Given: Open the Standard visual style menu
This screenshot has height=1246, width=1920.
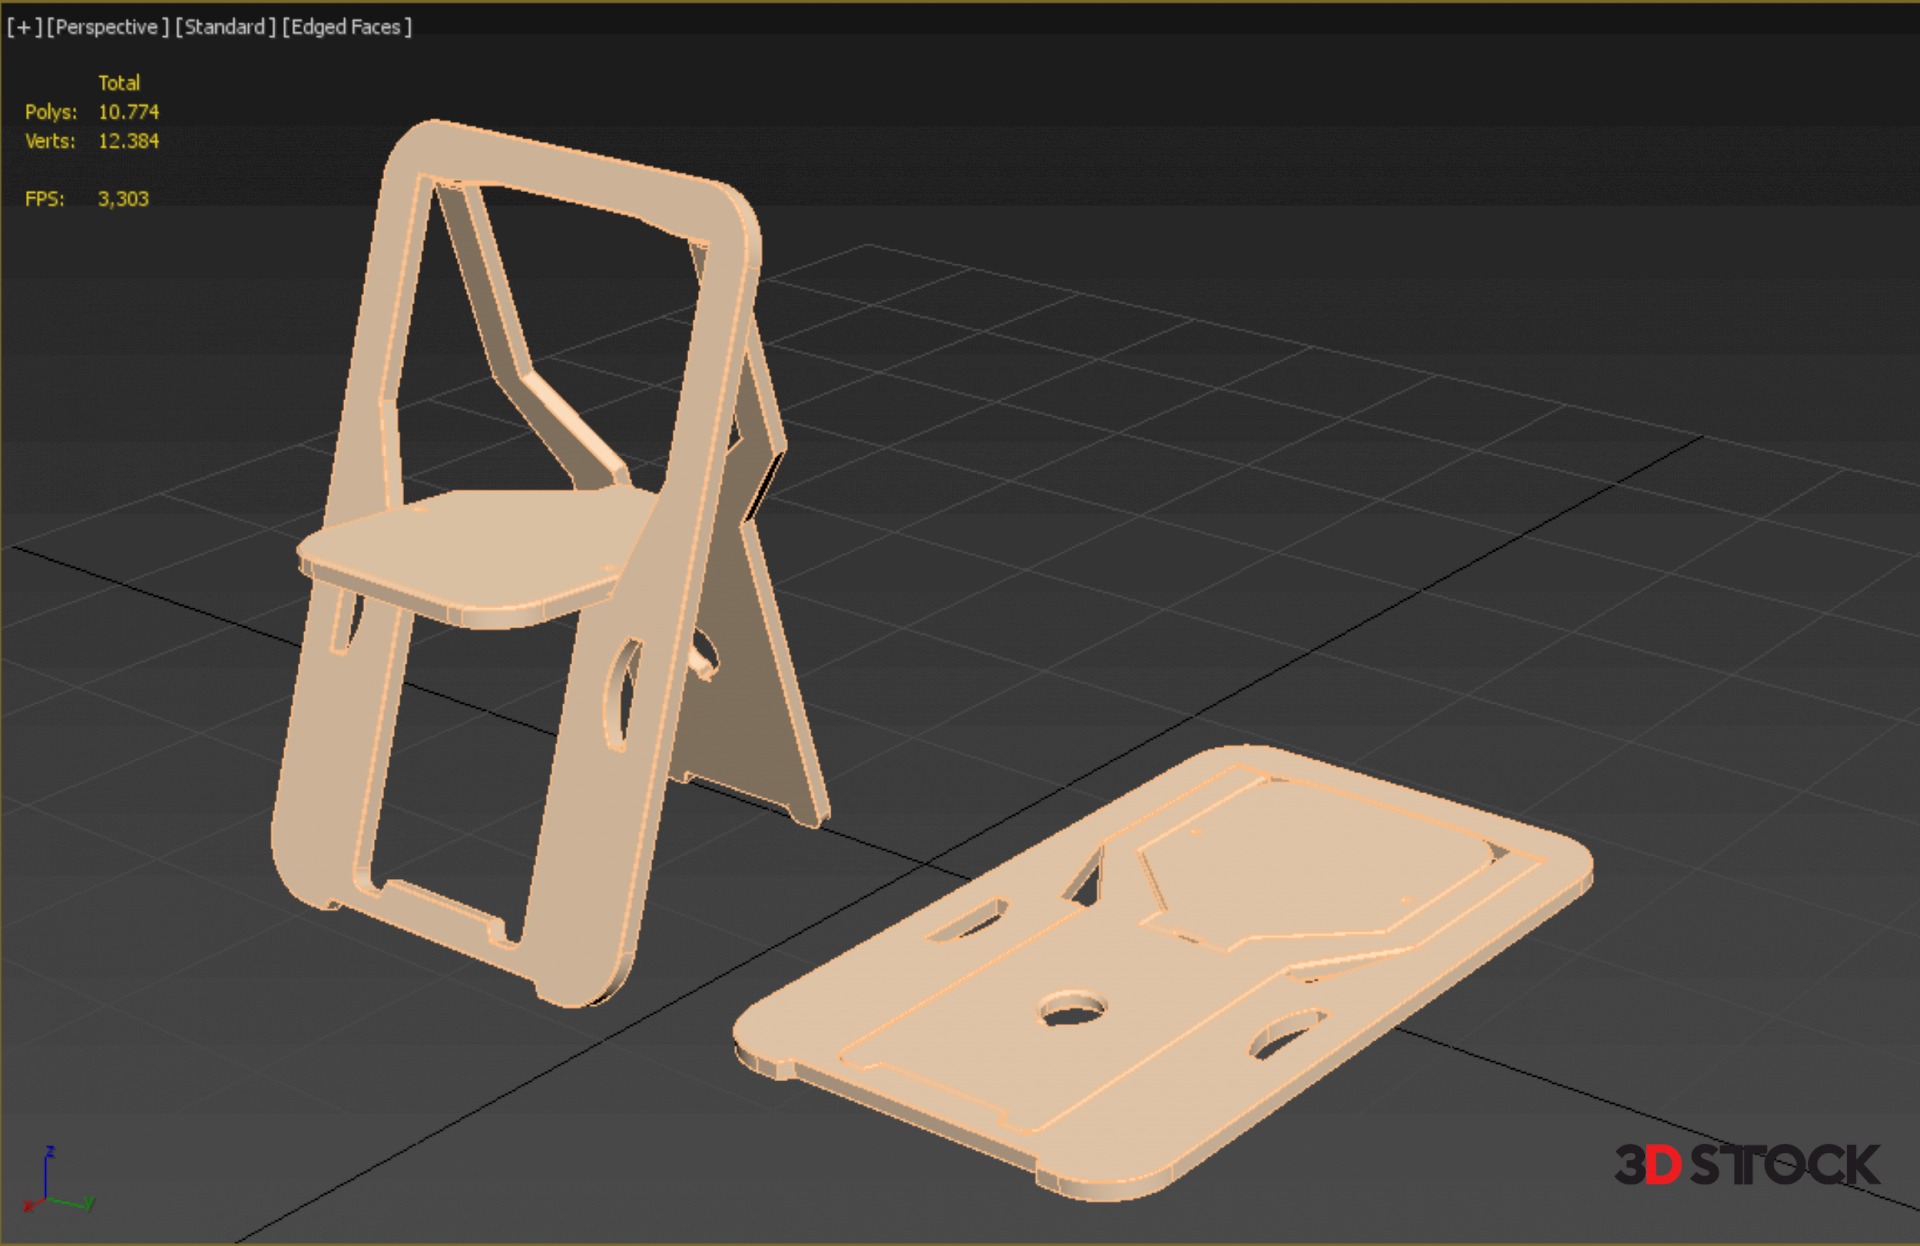Looking at the screenshot, I should [x=225, y=27].
